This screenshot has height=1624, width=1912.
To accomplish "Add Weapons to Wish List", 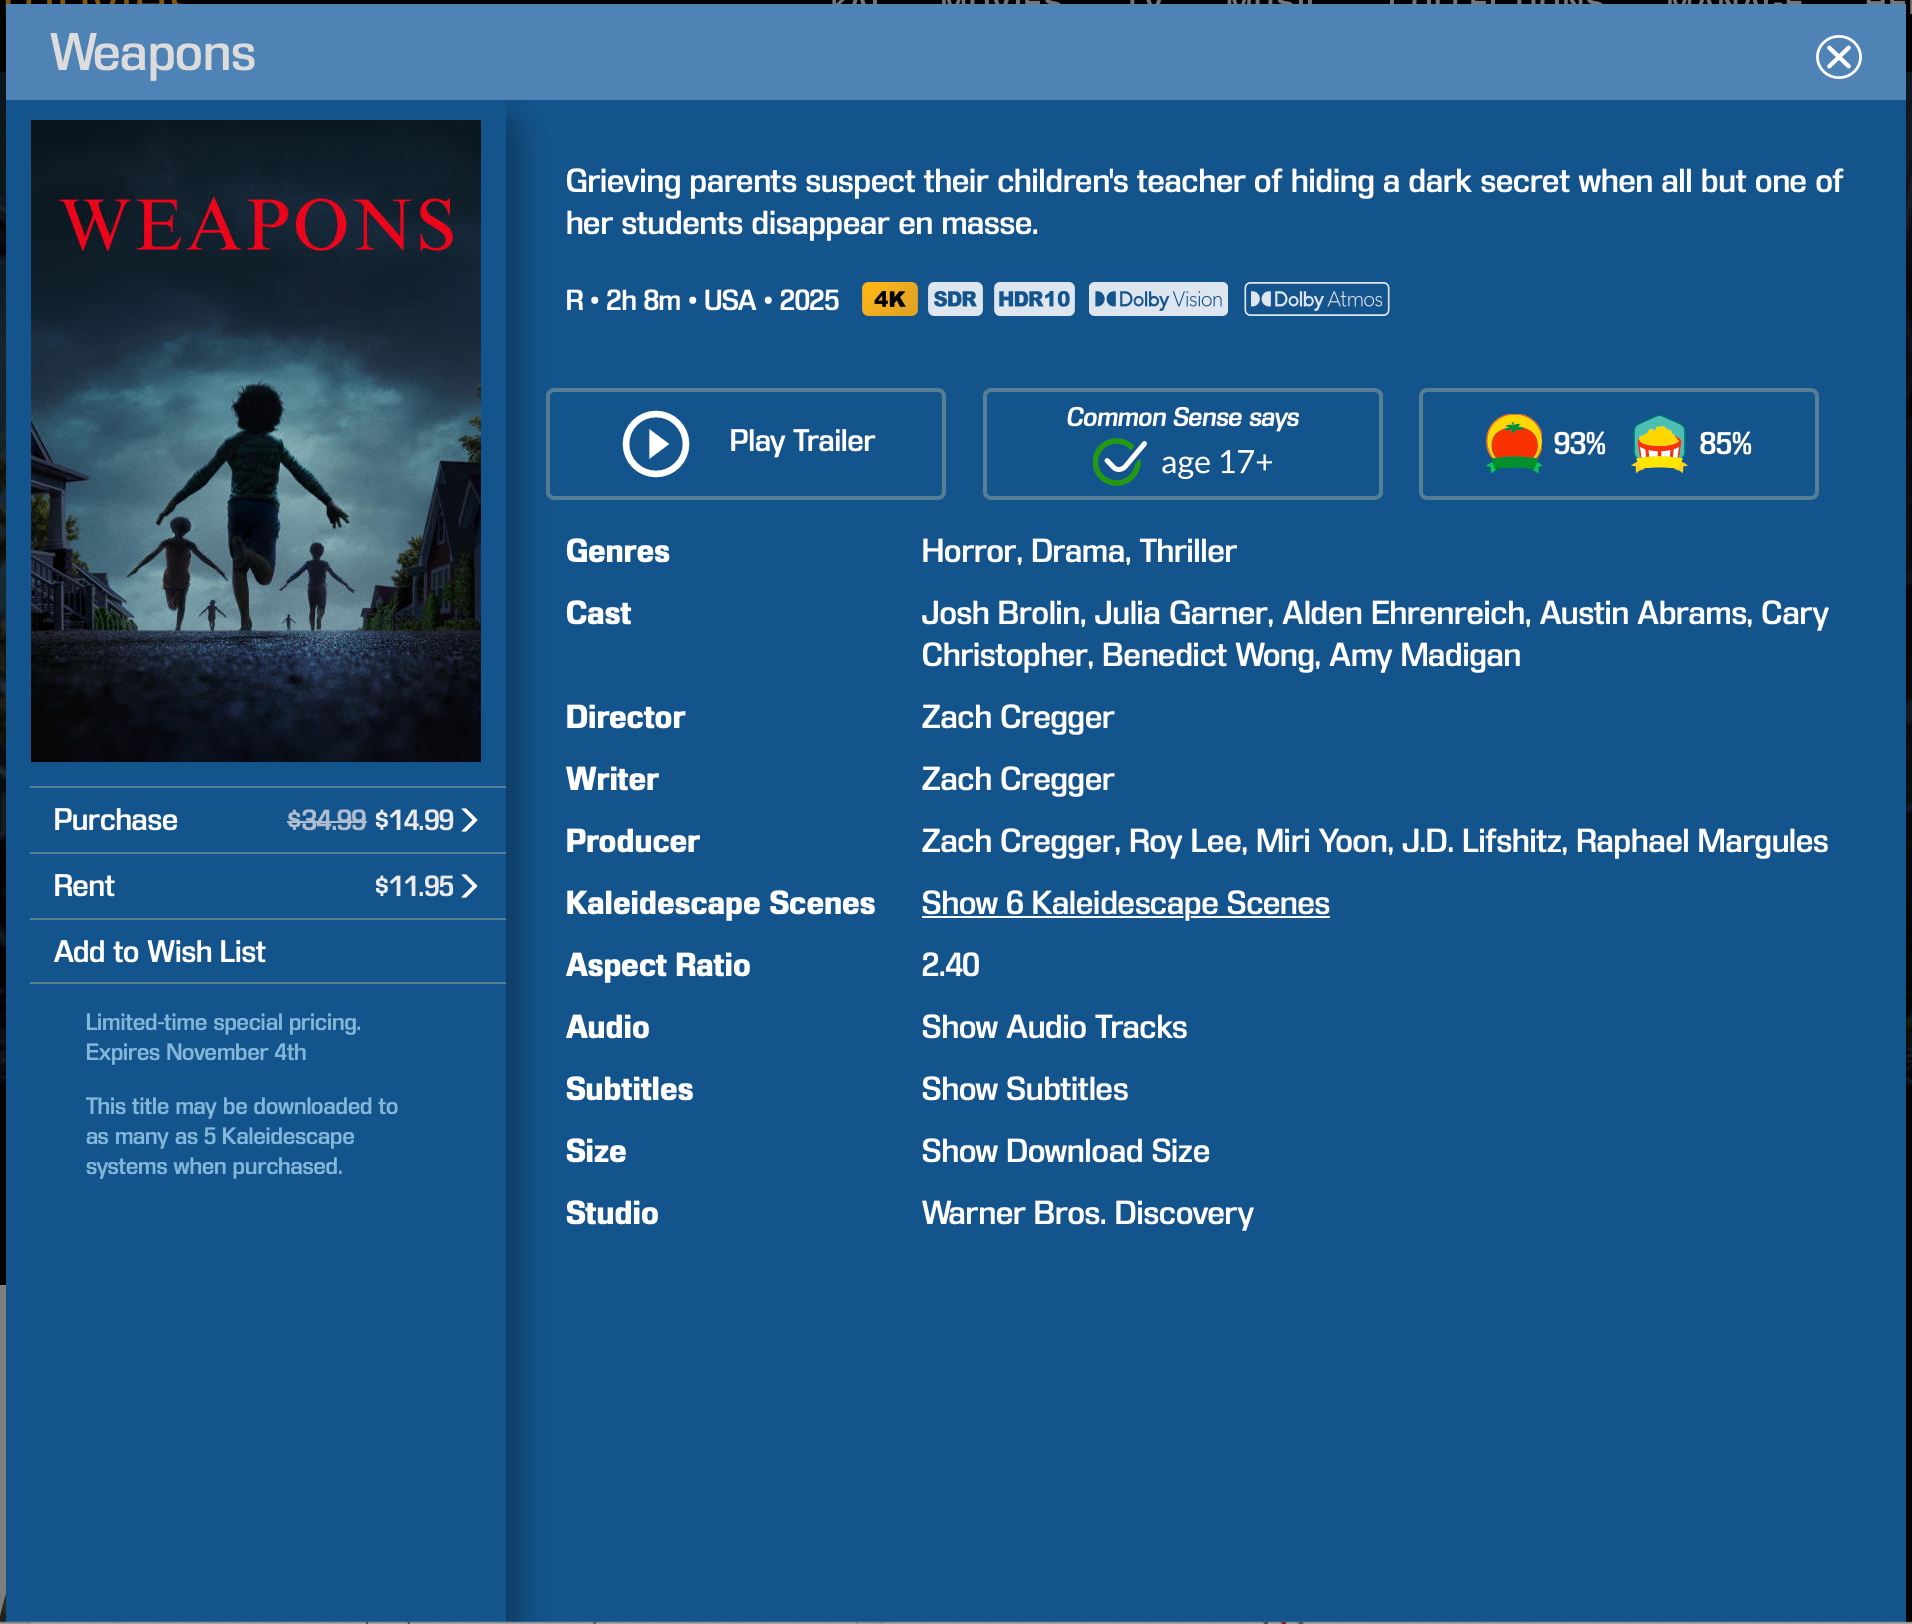I will [x=268, y=951].
